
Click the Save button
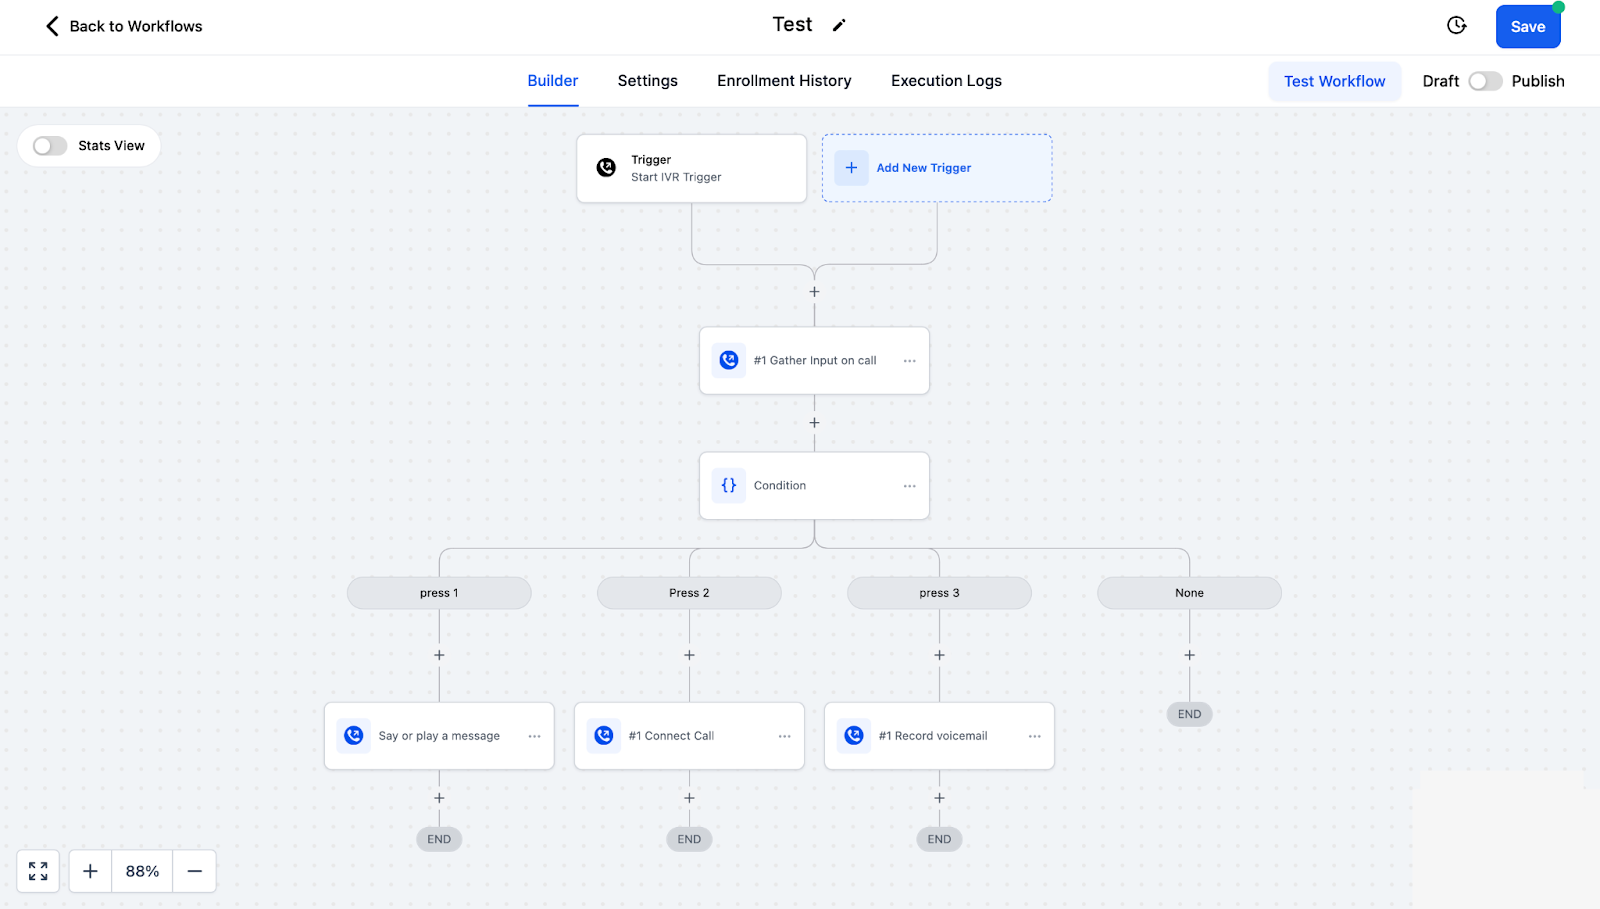tap(1528, 27)
